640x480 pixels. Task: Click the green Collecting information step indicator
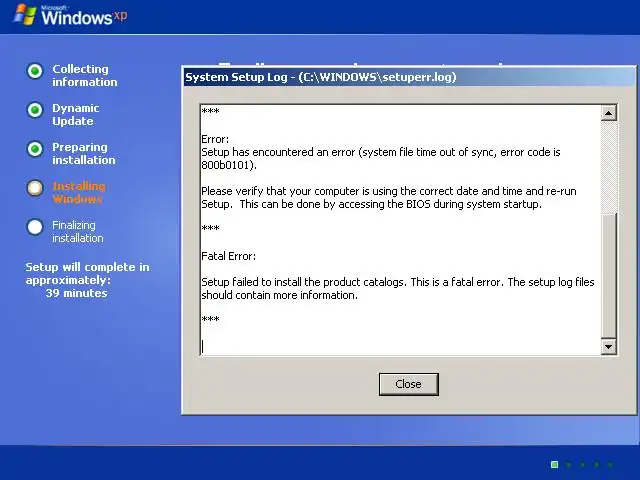(x=35, y=71)
